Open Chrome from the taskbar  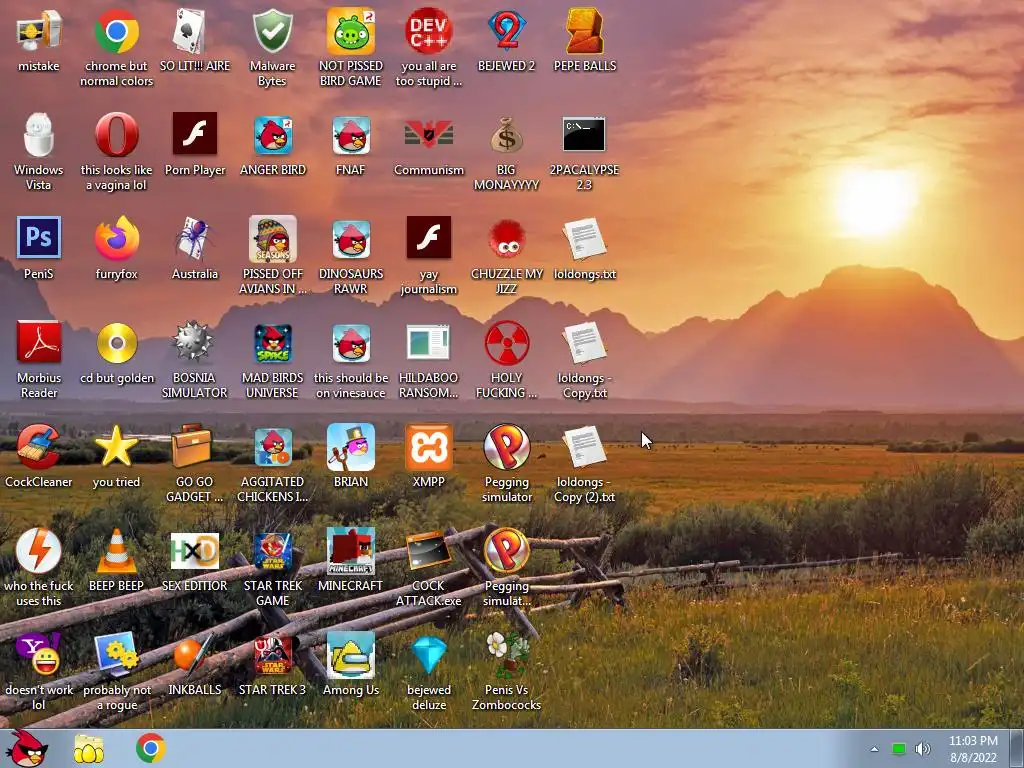151,748
